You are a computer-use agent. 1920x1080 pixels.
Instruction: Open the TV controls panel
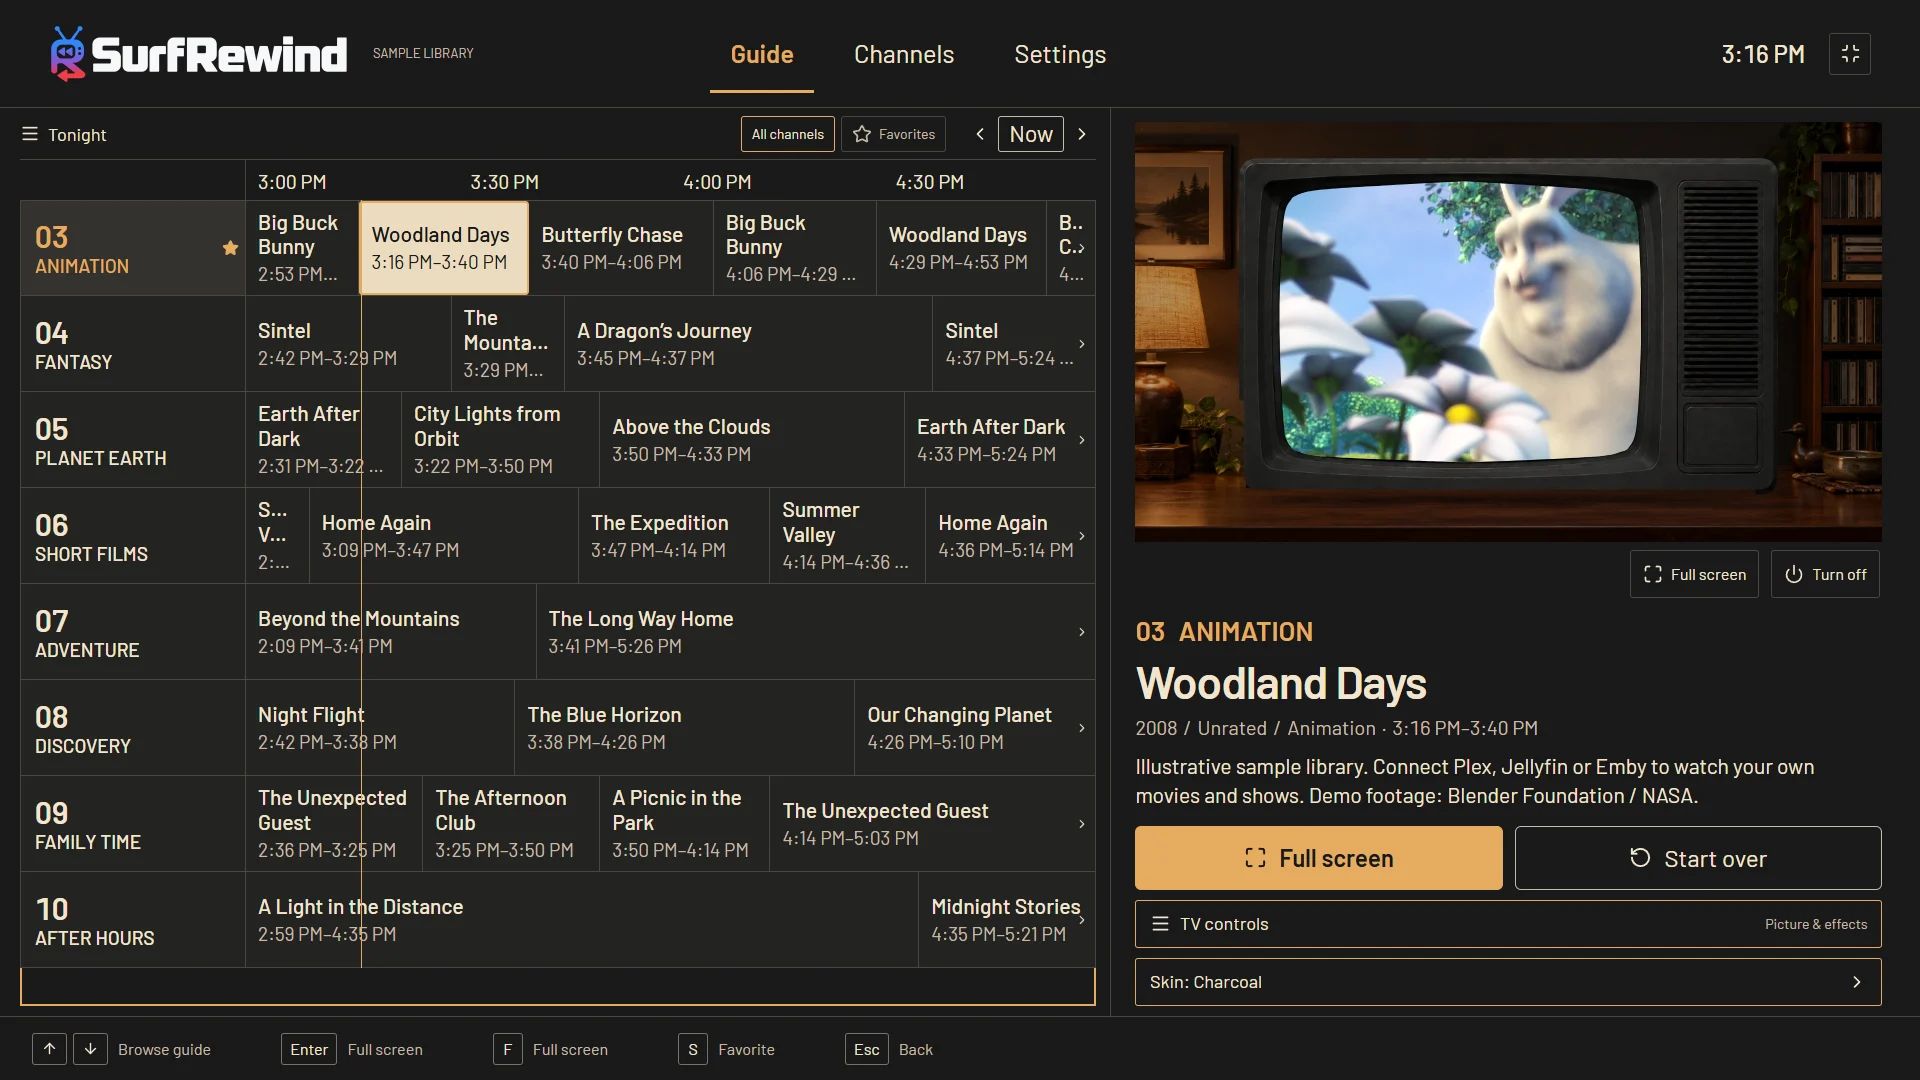[1508, 924]
